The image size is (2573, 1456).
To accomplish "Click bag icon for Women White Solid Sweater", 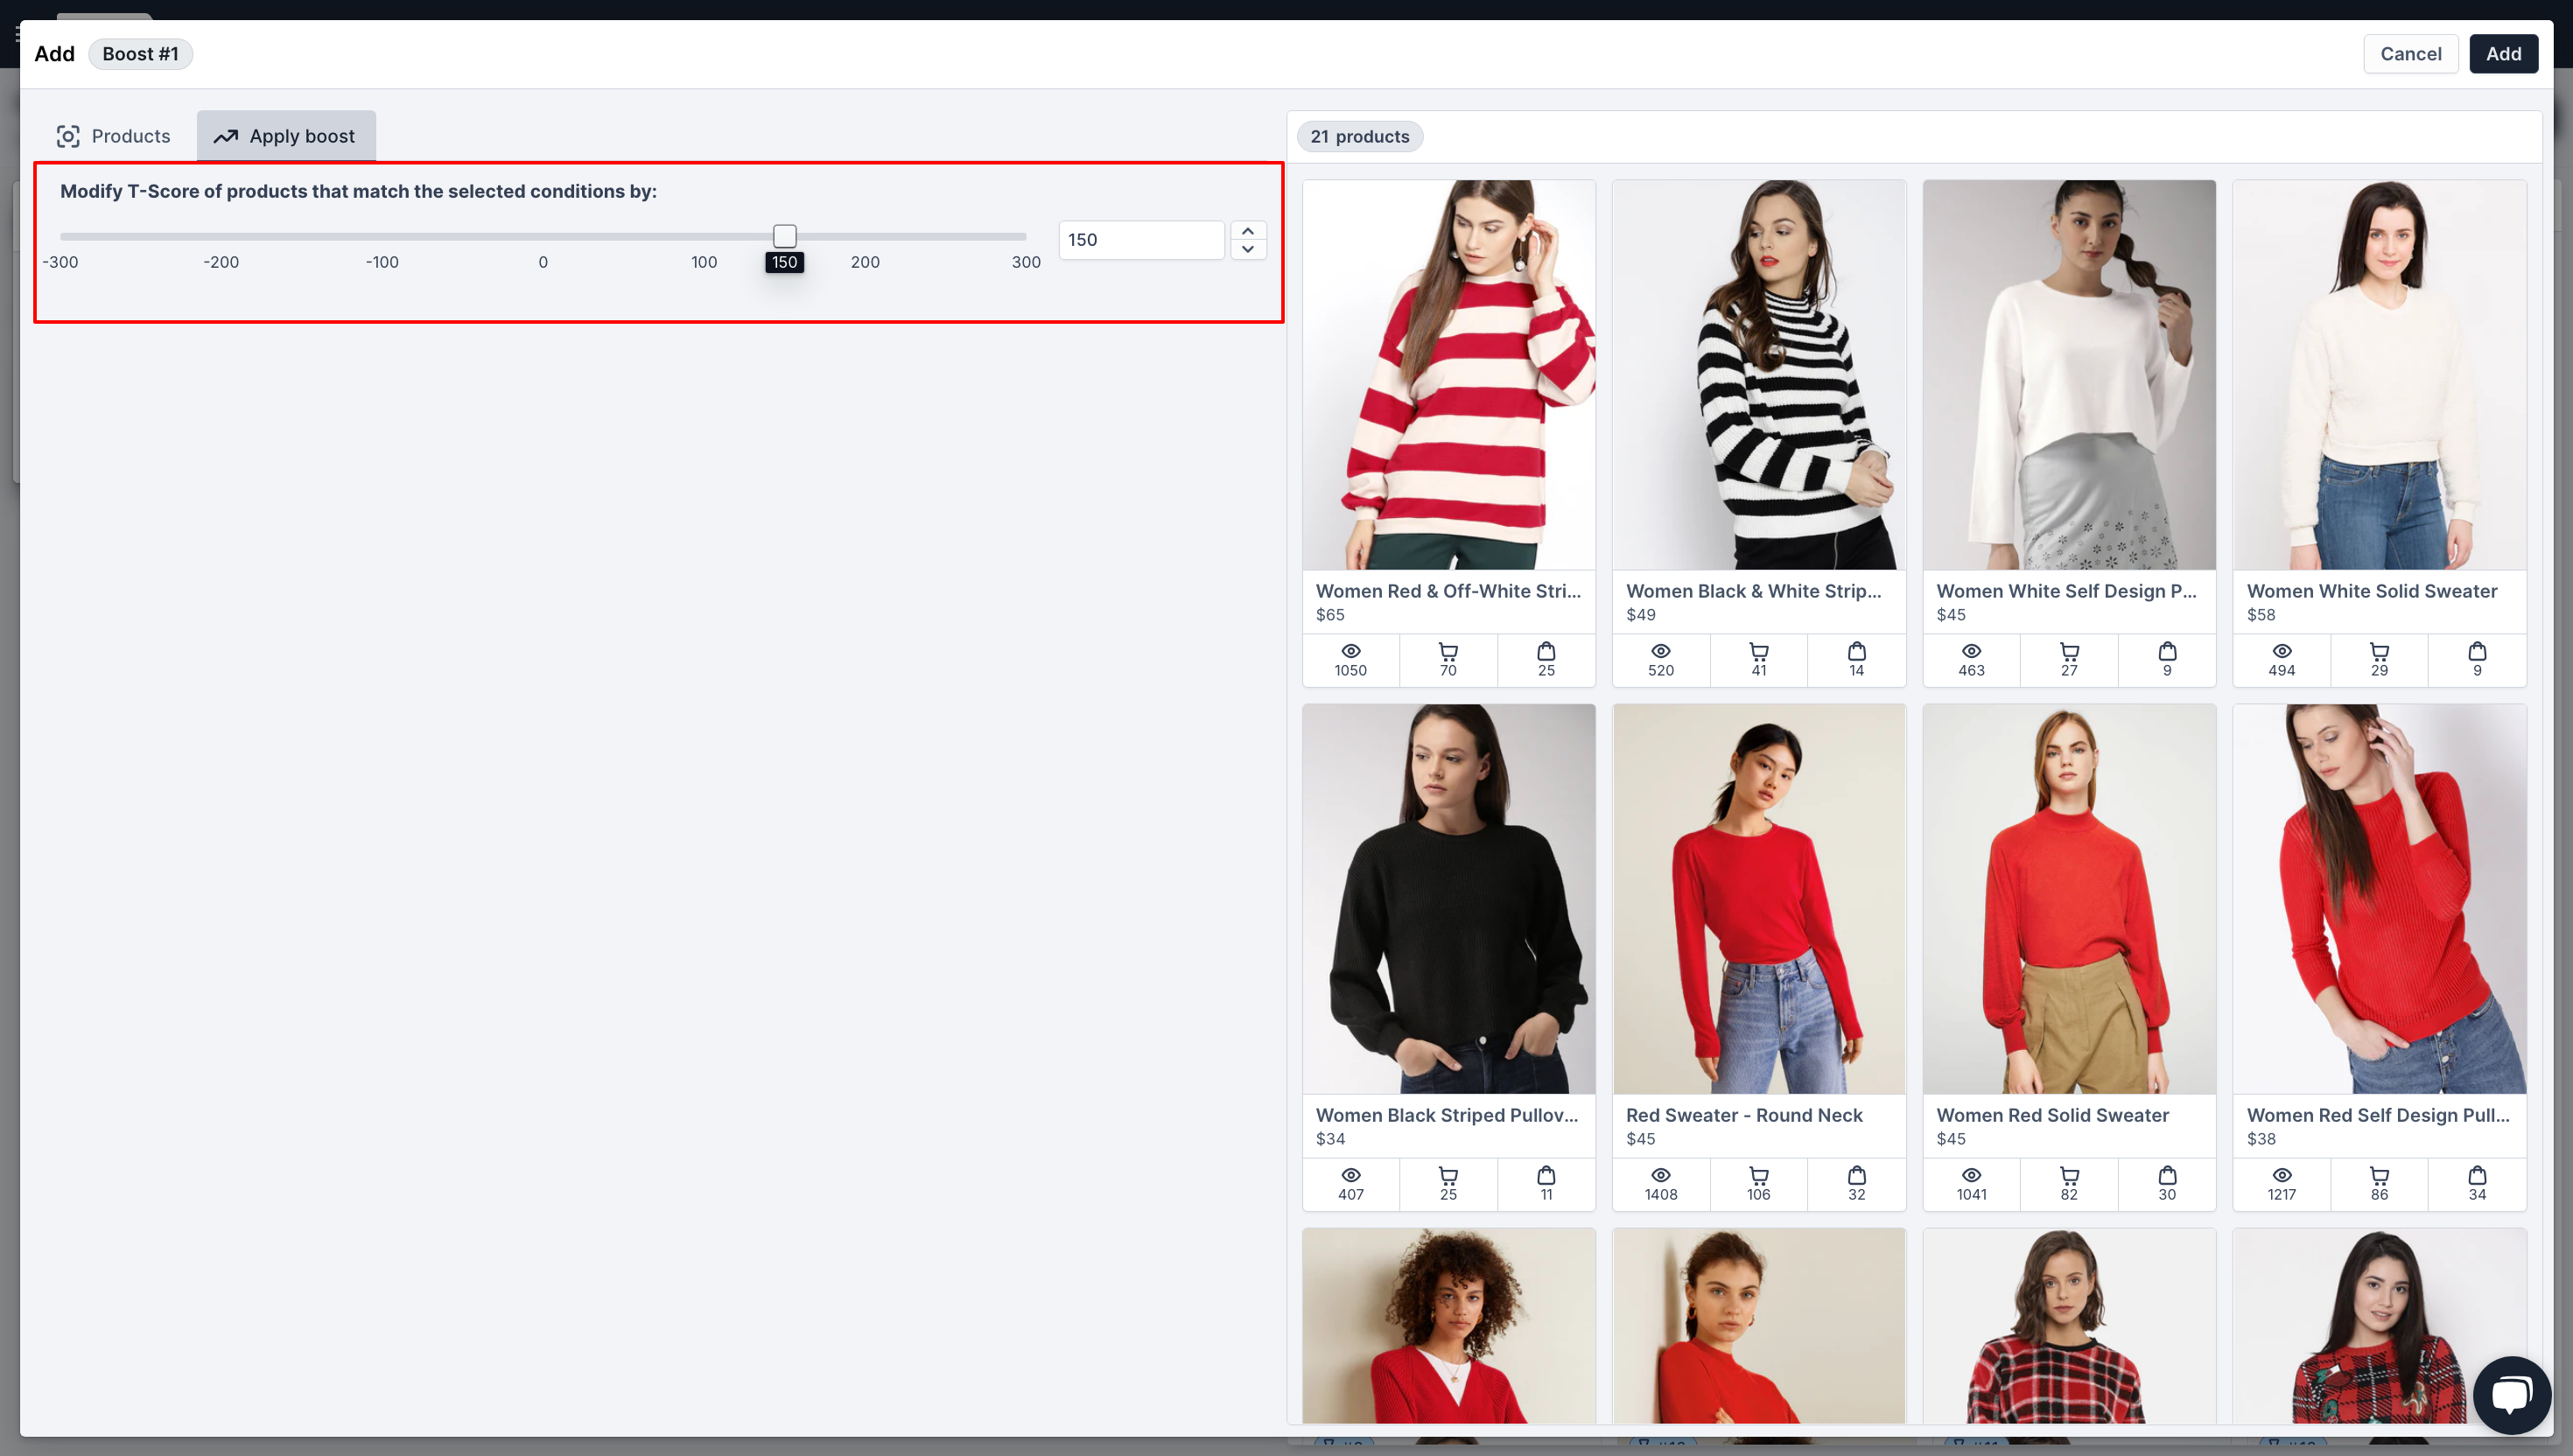I will coord(2477,651).
